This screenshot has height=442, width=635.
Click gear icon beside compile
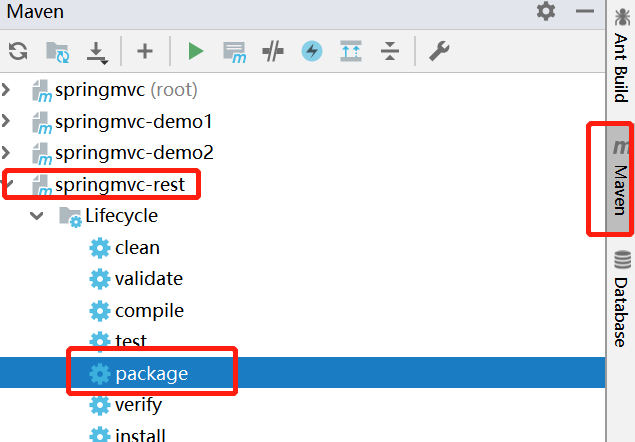100,311
